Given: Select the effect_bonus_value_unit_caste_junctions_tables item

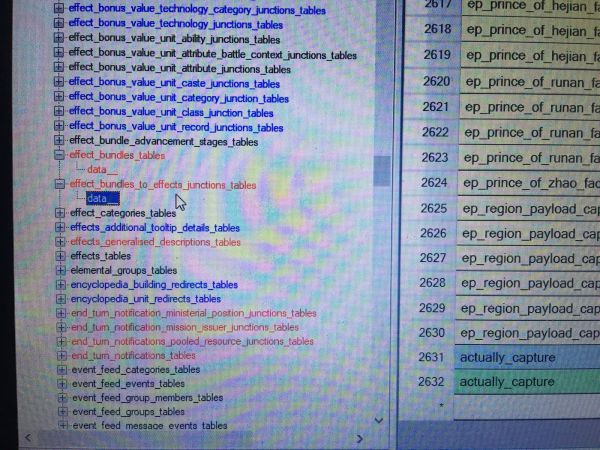Looking at the screenshot, I should (x=174, y=84).
